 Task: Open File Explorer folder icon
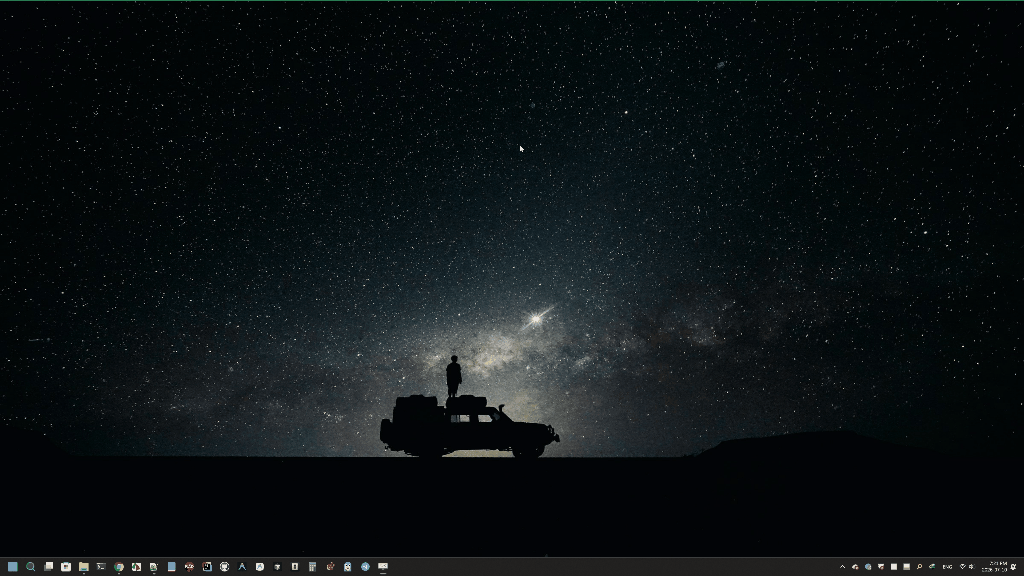point(84,567)
